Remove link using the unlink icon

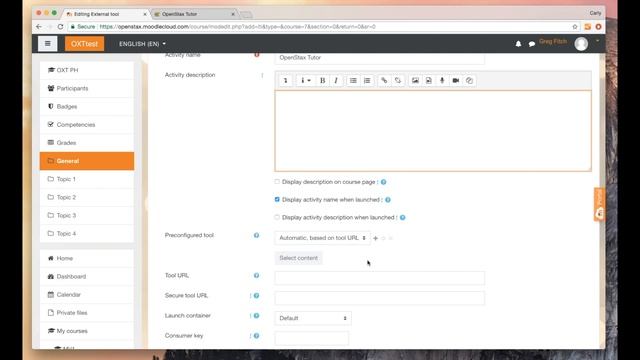click(398, 80)
